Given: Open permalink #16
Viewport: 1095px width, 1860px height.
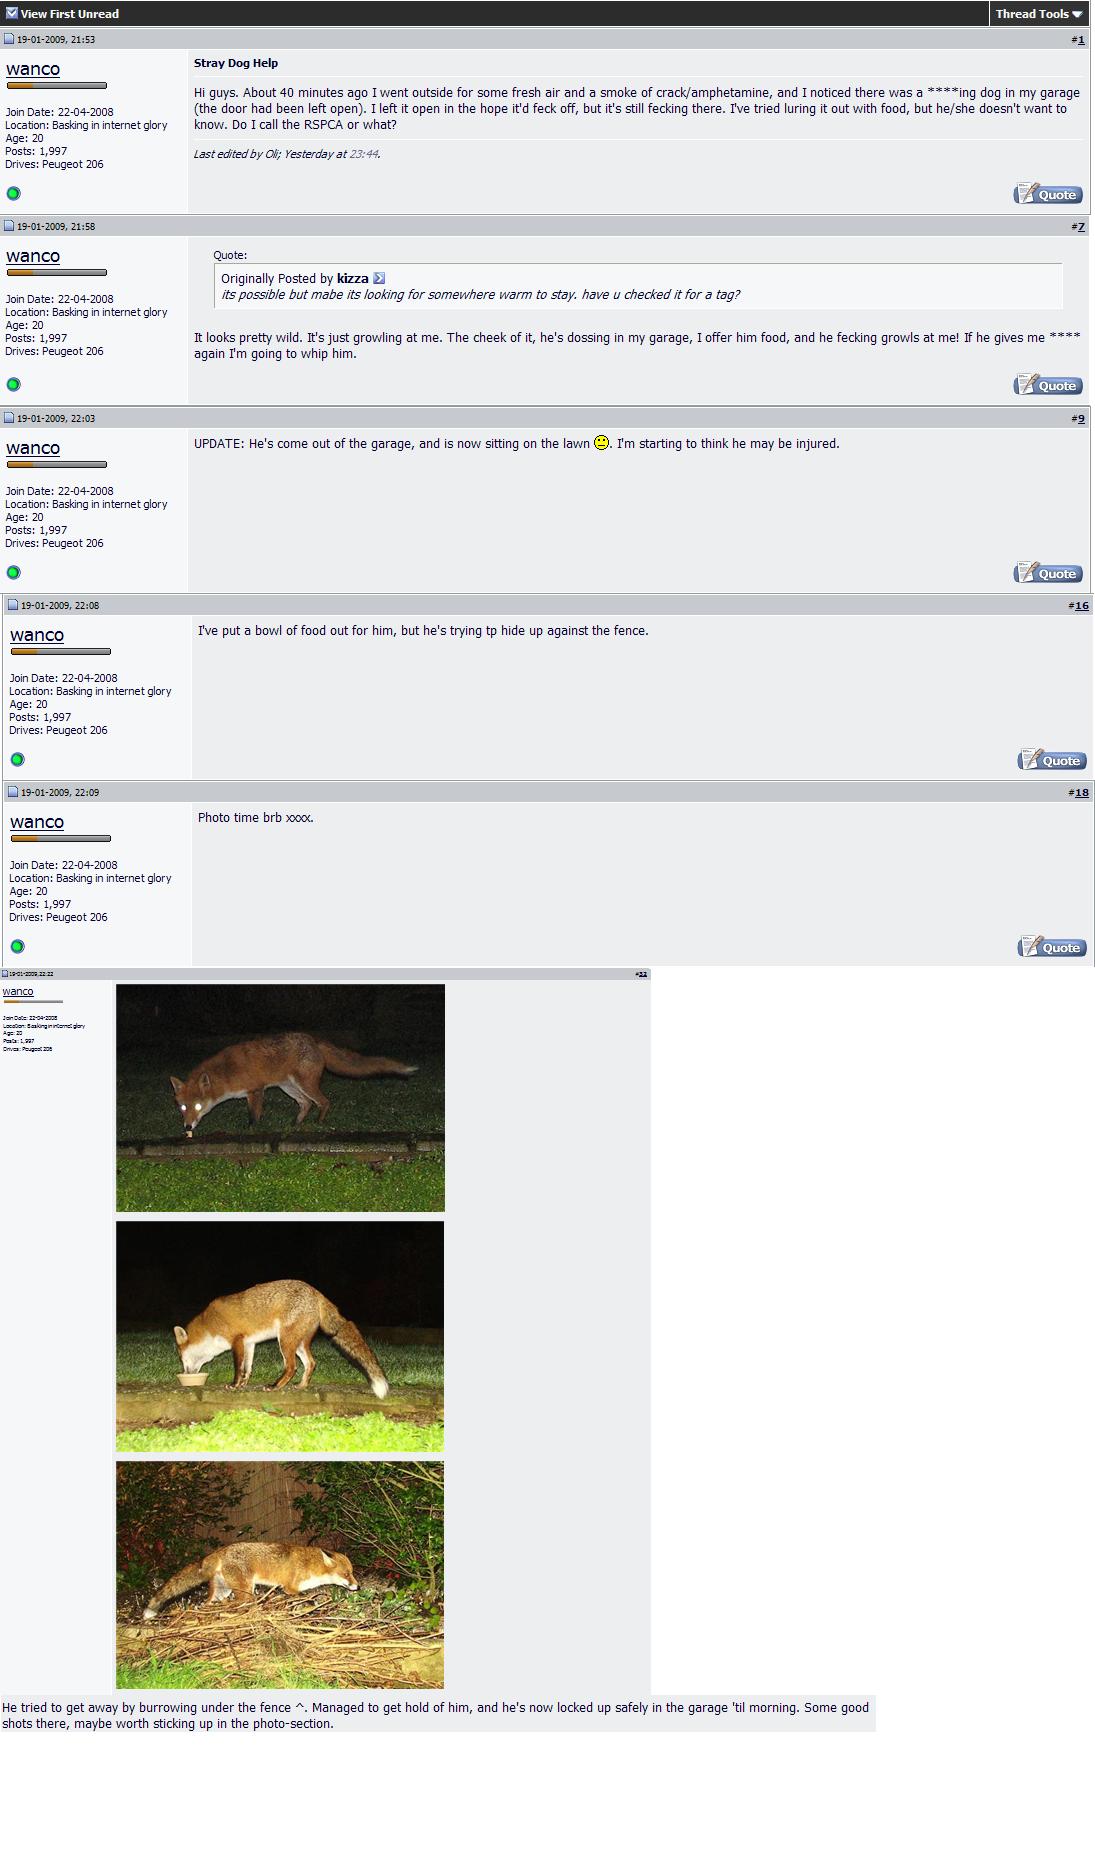Looking at the screenshot, I should tap(1081, 606).
